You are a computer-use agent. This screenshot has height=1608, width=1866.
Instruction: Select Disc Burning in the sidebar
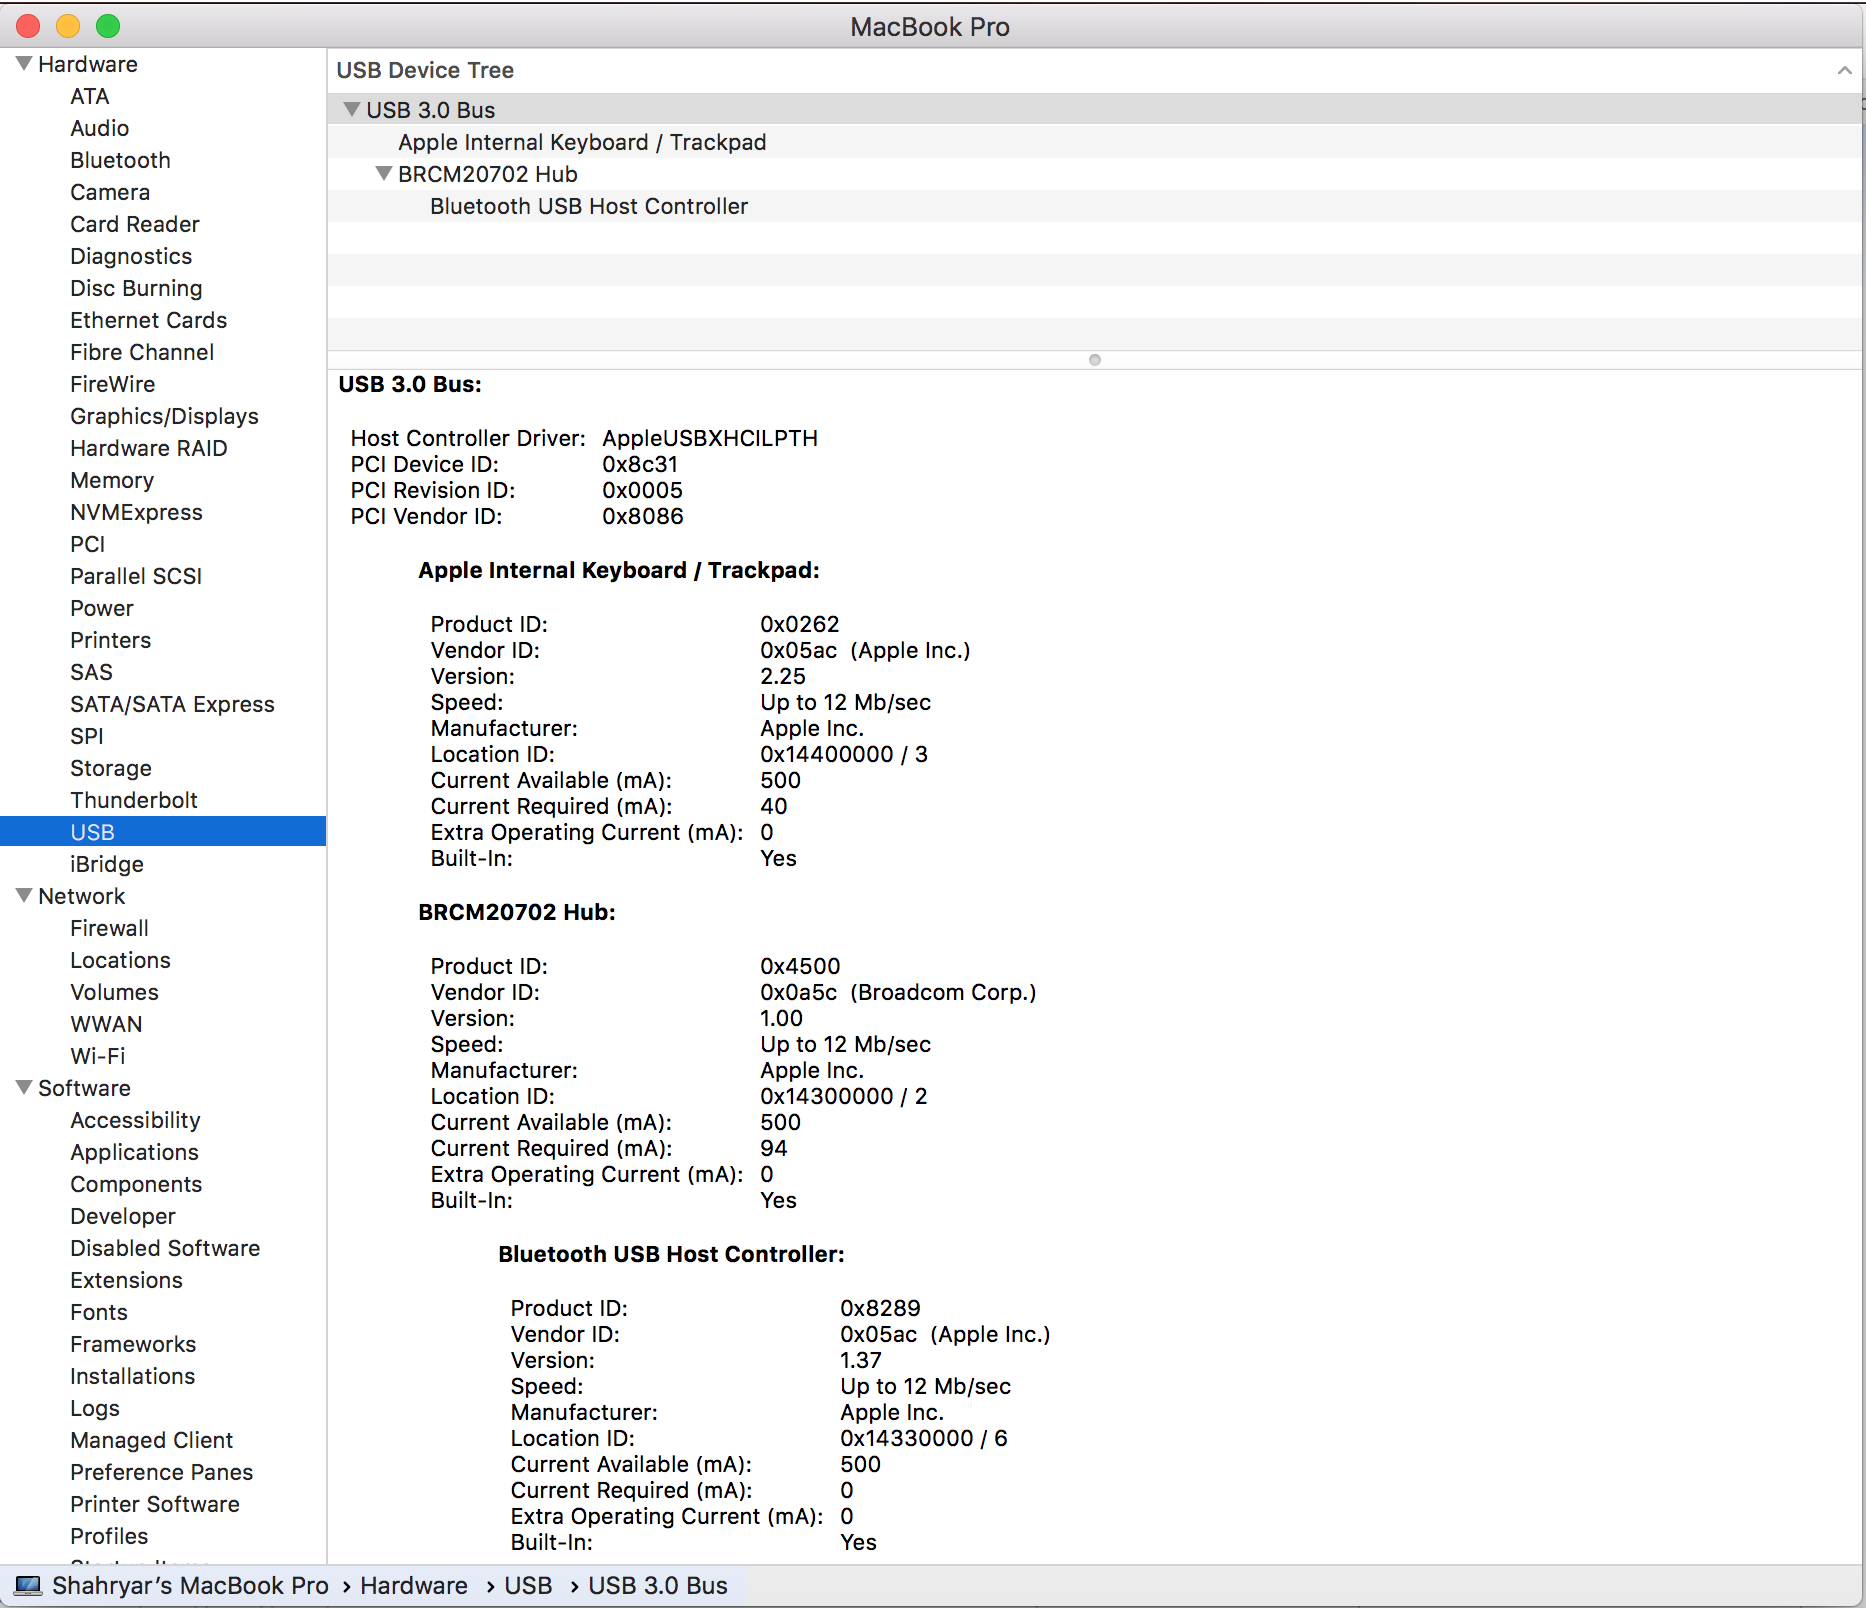coord(136,288)
